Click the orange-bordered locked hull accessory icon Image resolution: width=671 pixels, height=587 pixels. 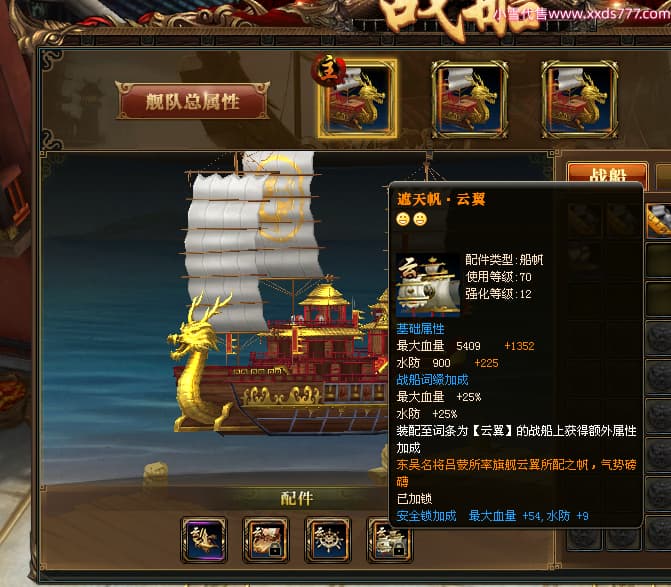(x=266, y=540)
